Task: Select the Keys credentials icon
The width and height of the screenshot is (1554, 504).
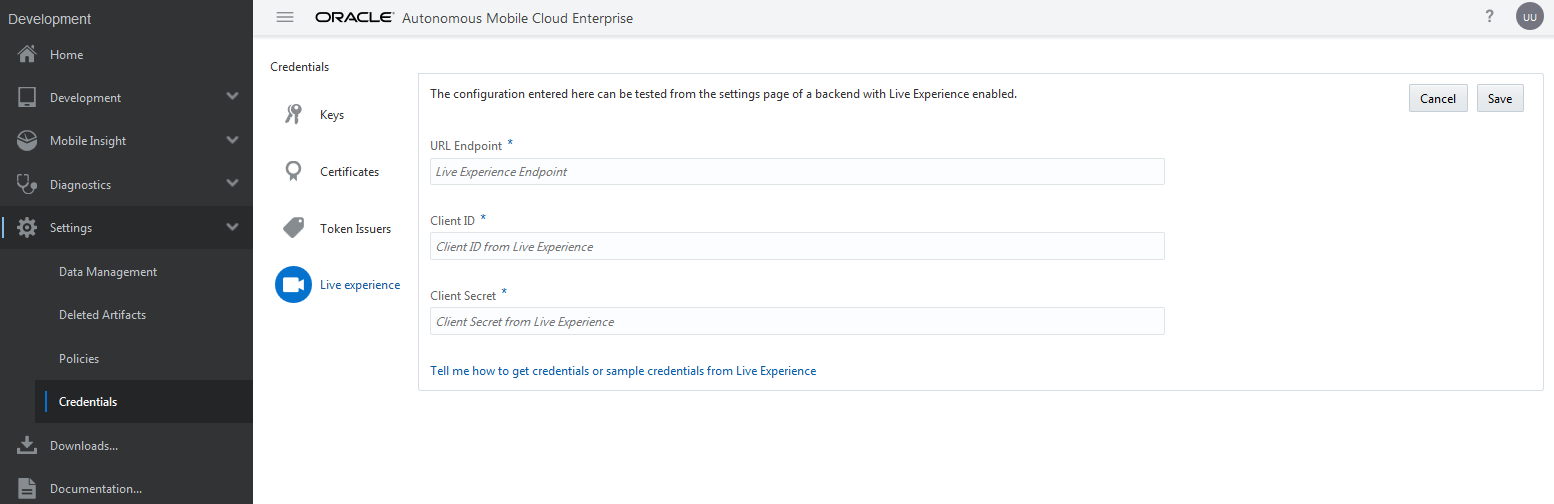Action: 293,115
